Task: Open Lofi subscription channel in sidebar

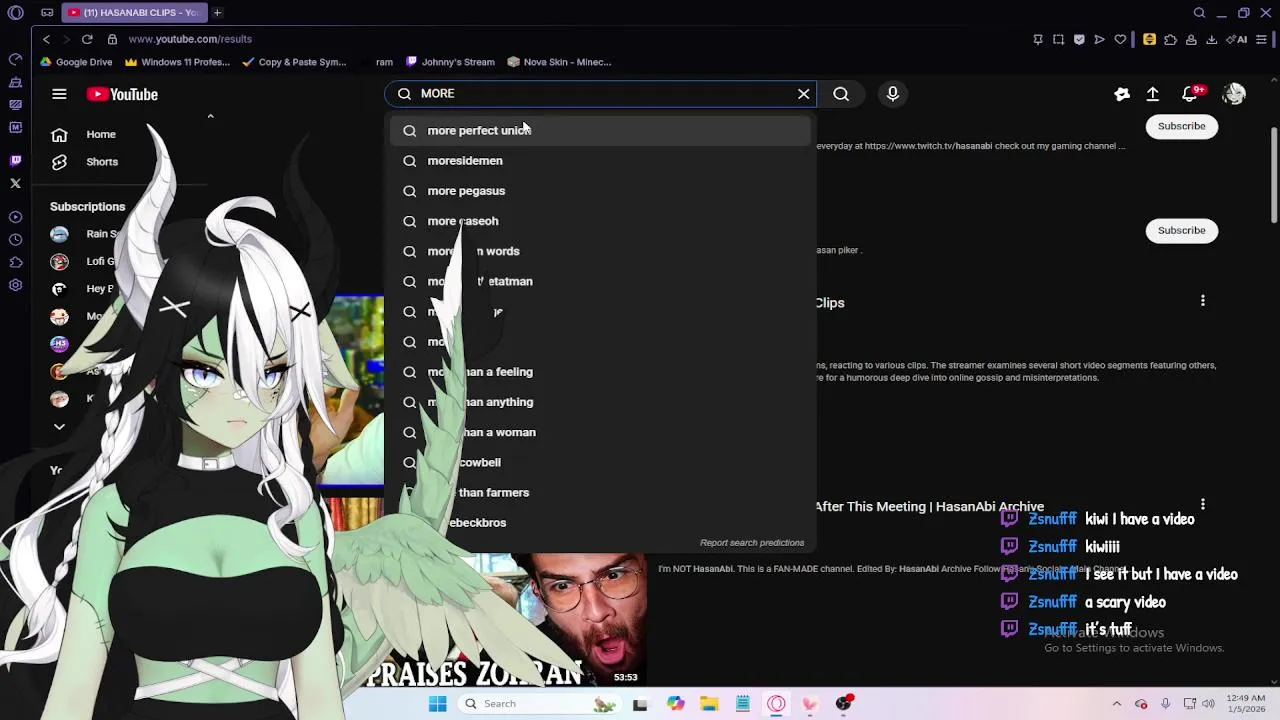Action: point(86,261)
